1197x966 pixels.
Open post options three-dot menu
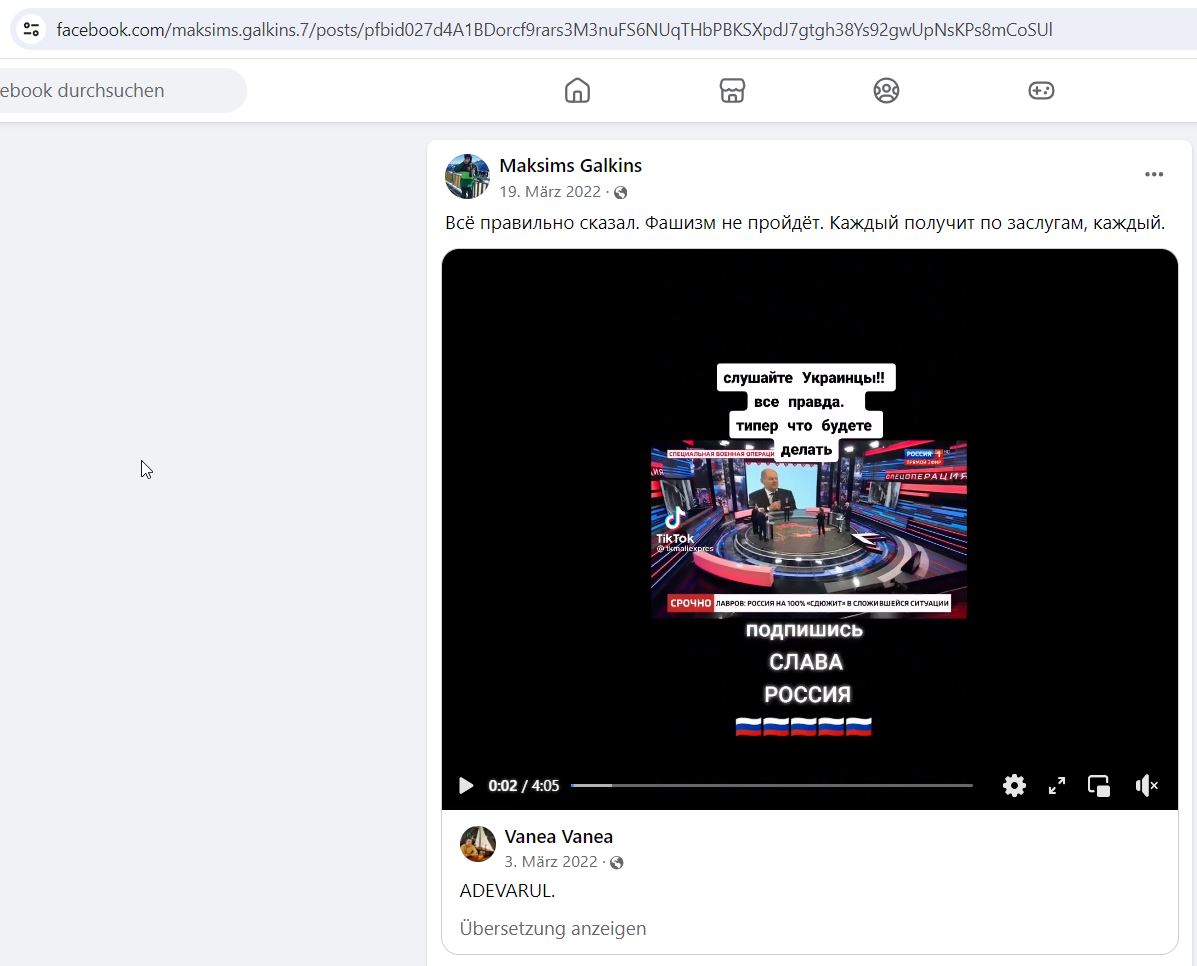coord(1153,175)
